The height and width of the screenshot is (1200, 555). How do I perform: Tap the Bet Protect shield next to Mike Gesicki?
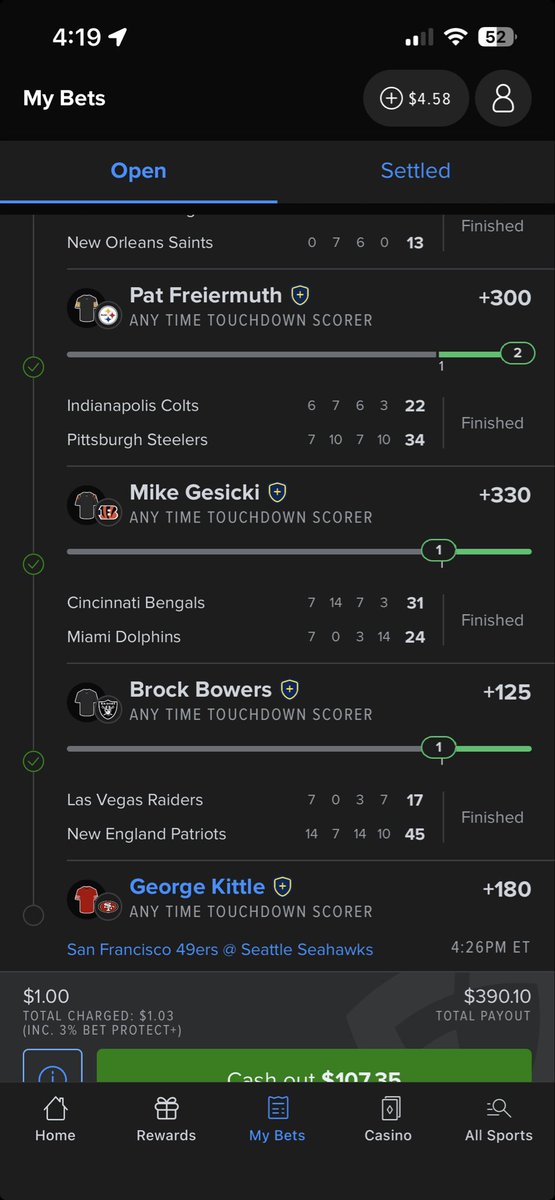click(x=278, y=492)
